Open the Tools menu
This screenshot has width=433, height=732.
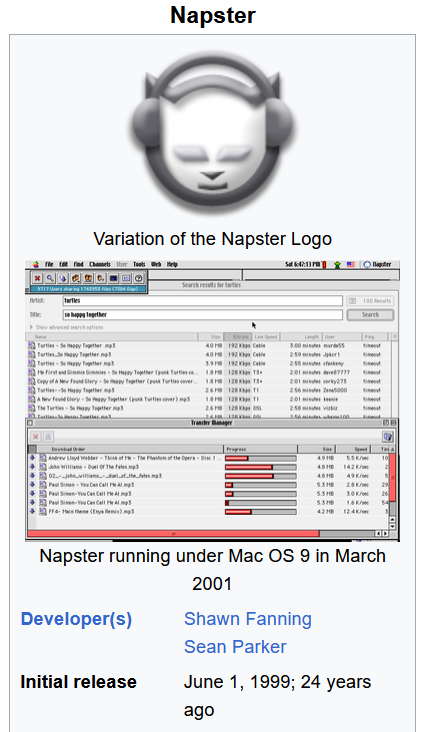coord(139,264)
